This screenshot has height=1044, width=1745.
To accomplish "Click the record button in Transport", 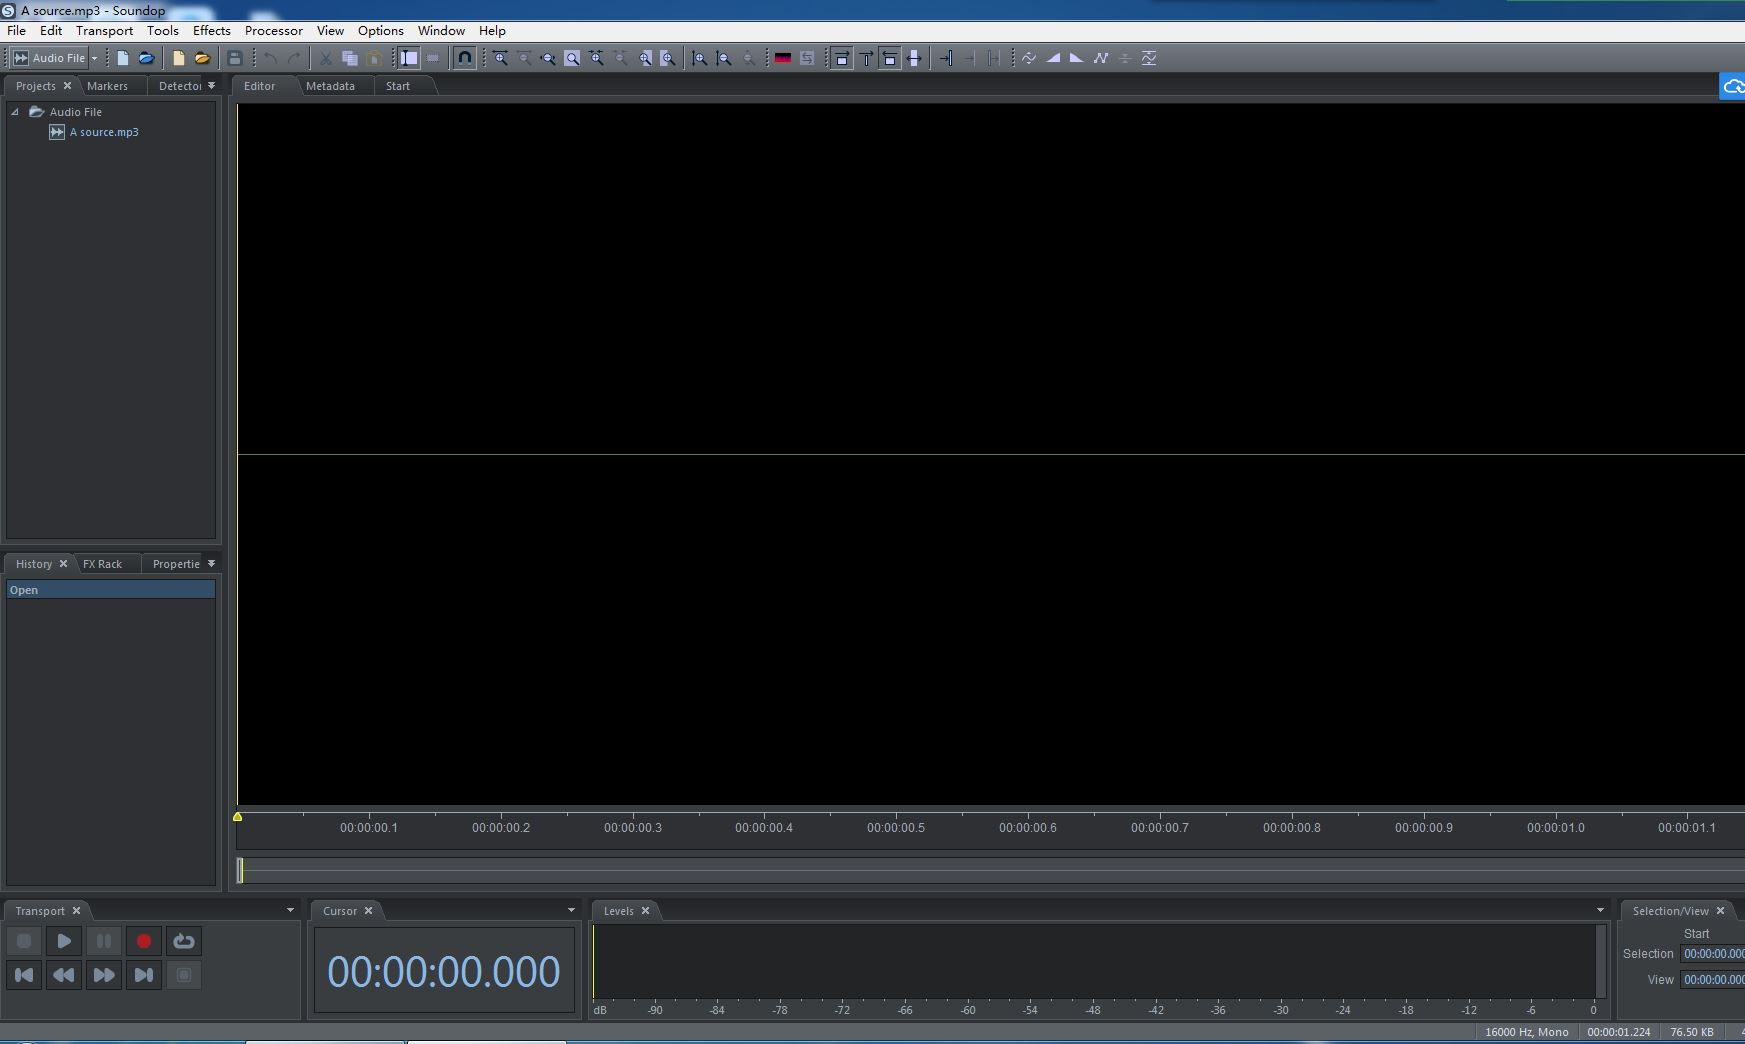I will pyautogui.click(x=144, y=941).
